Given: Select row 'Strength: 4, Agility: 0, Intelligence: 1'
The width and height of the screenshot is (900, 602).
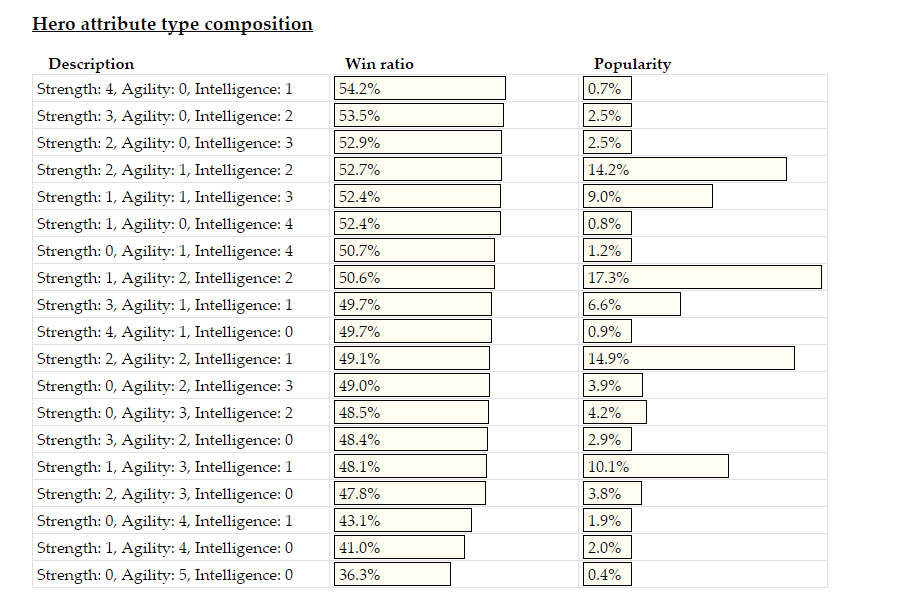Looking at the screenshot, I should (x=165, y=89).
